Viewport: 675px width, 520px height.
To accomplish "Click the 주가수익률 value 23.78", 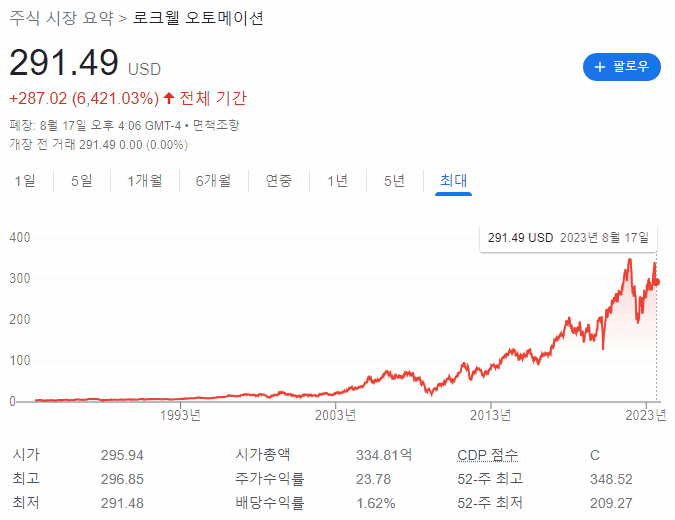I will coord(373,479).
